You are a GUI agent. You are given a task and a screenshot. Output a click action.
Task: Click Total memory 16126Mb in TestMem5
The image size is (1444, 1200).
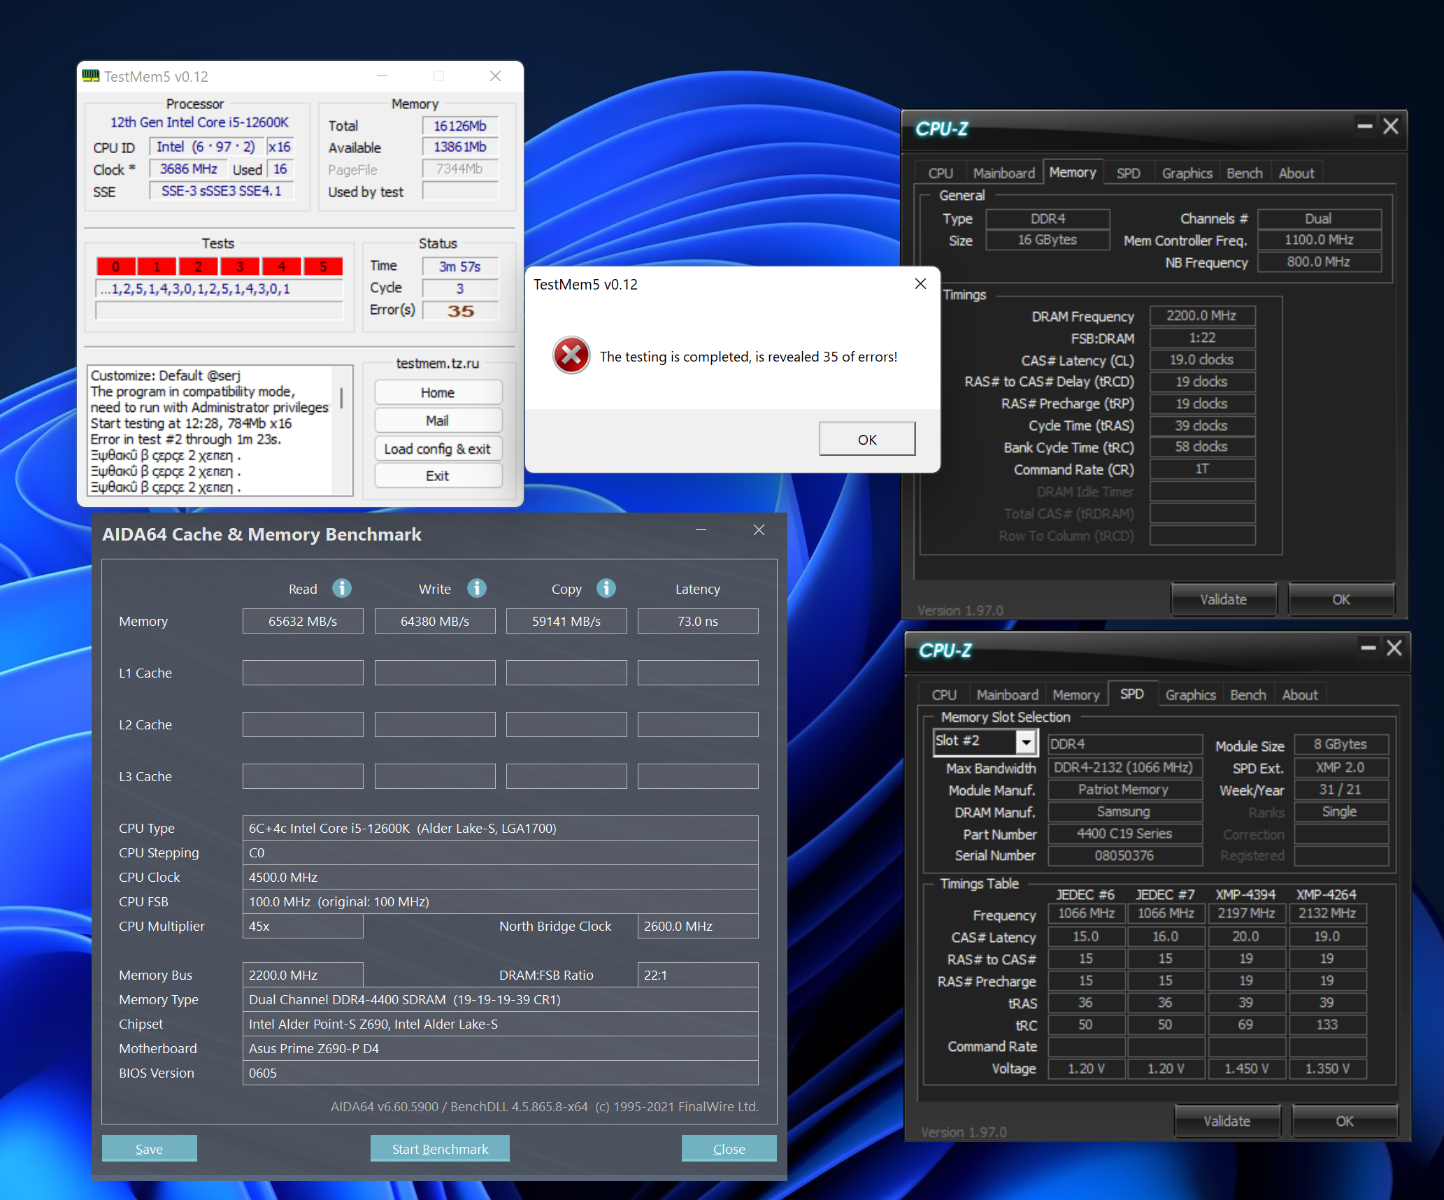pyautogui.click(x=460, y=126)
